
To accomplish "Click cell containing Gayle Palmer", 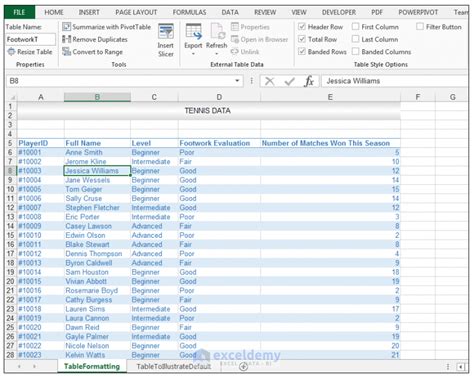I will click(97, 337).
